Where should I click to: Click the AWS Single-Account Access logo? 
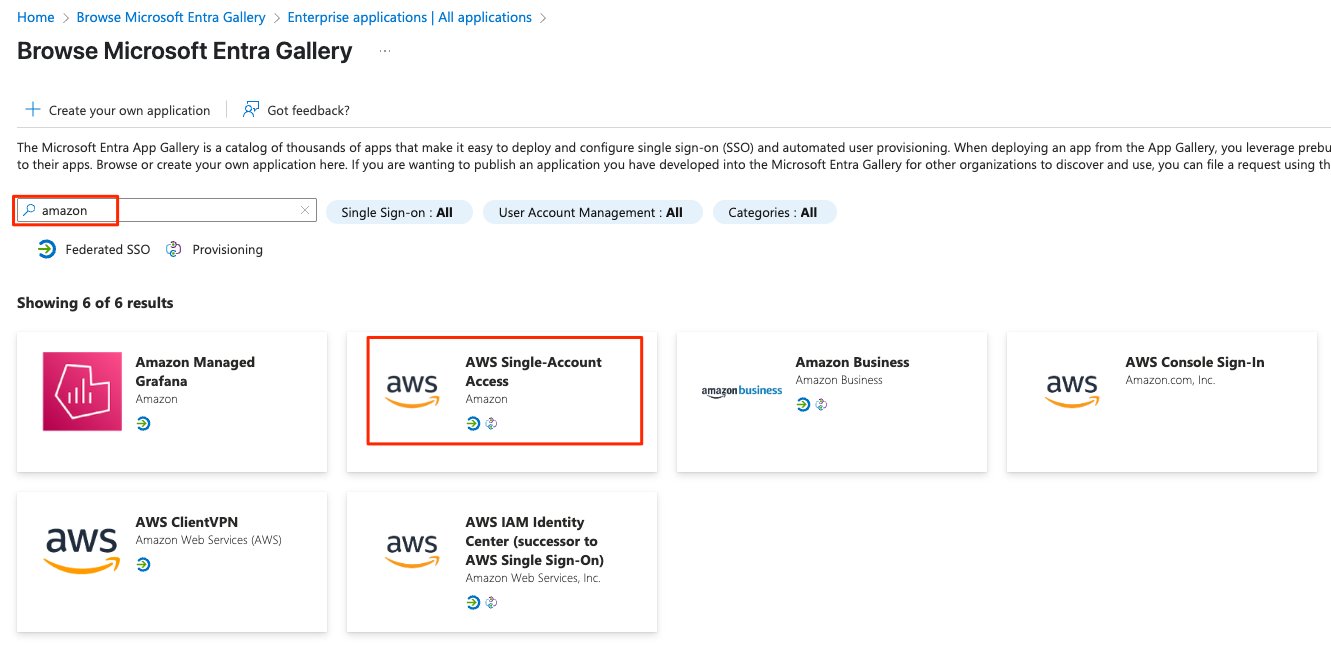pos(412,391)
